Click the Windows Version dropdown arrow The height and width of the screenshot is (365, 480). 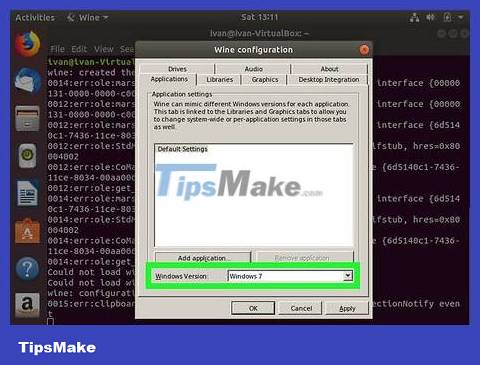click(x=348, y=276)
